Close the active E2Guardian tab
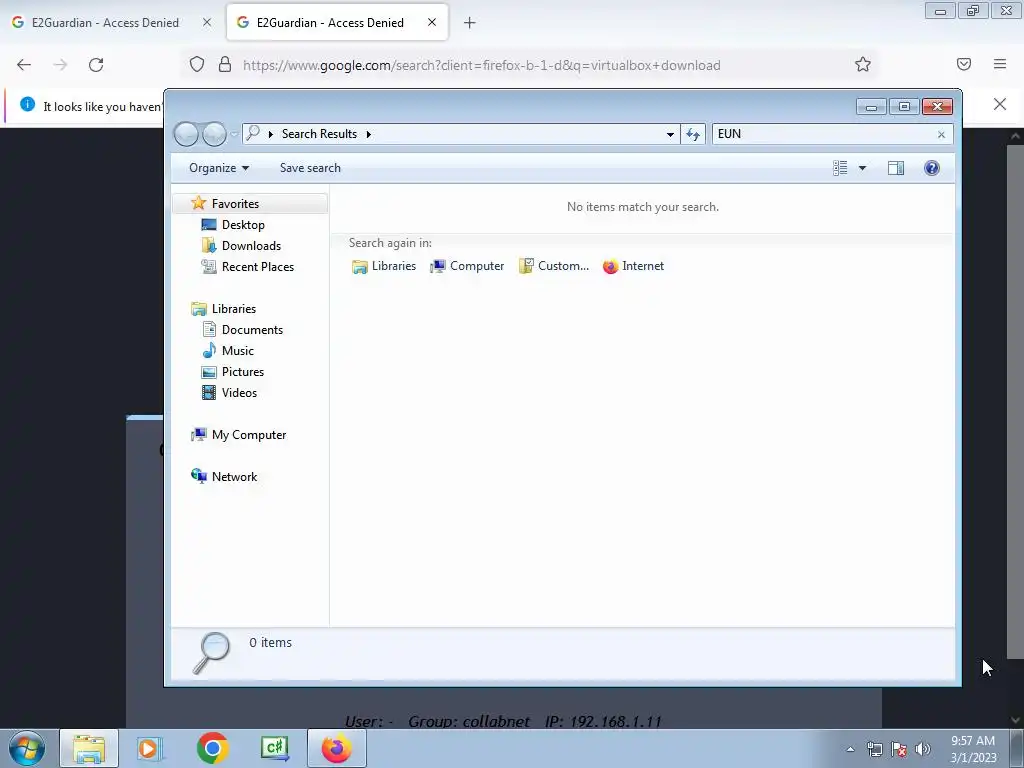This screenshot has height=768, width=1024. (432, 22)
